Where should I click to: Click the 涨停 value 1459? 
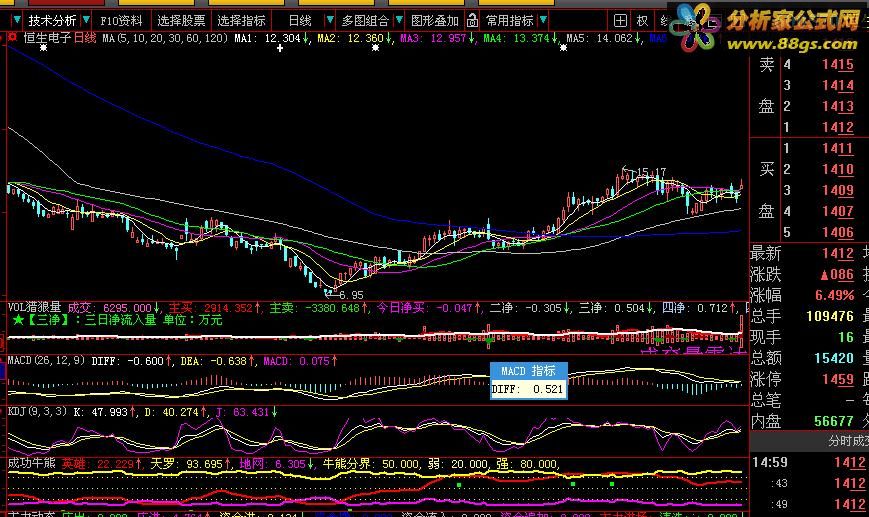point(838,379)
